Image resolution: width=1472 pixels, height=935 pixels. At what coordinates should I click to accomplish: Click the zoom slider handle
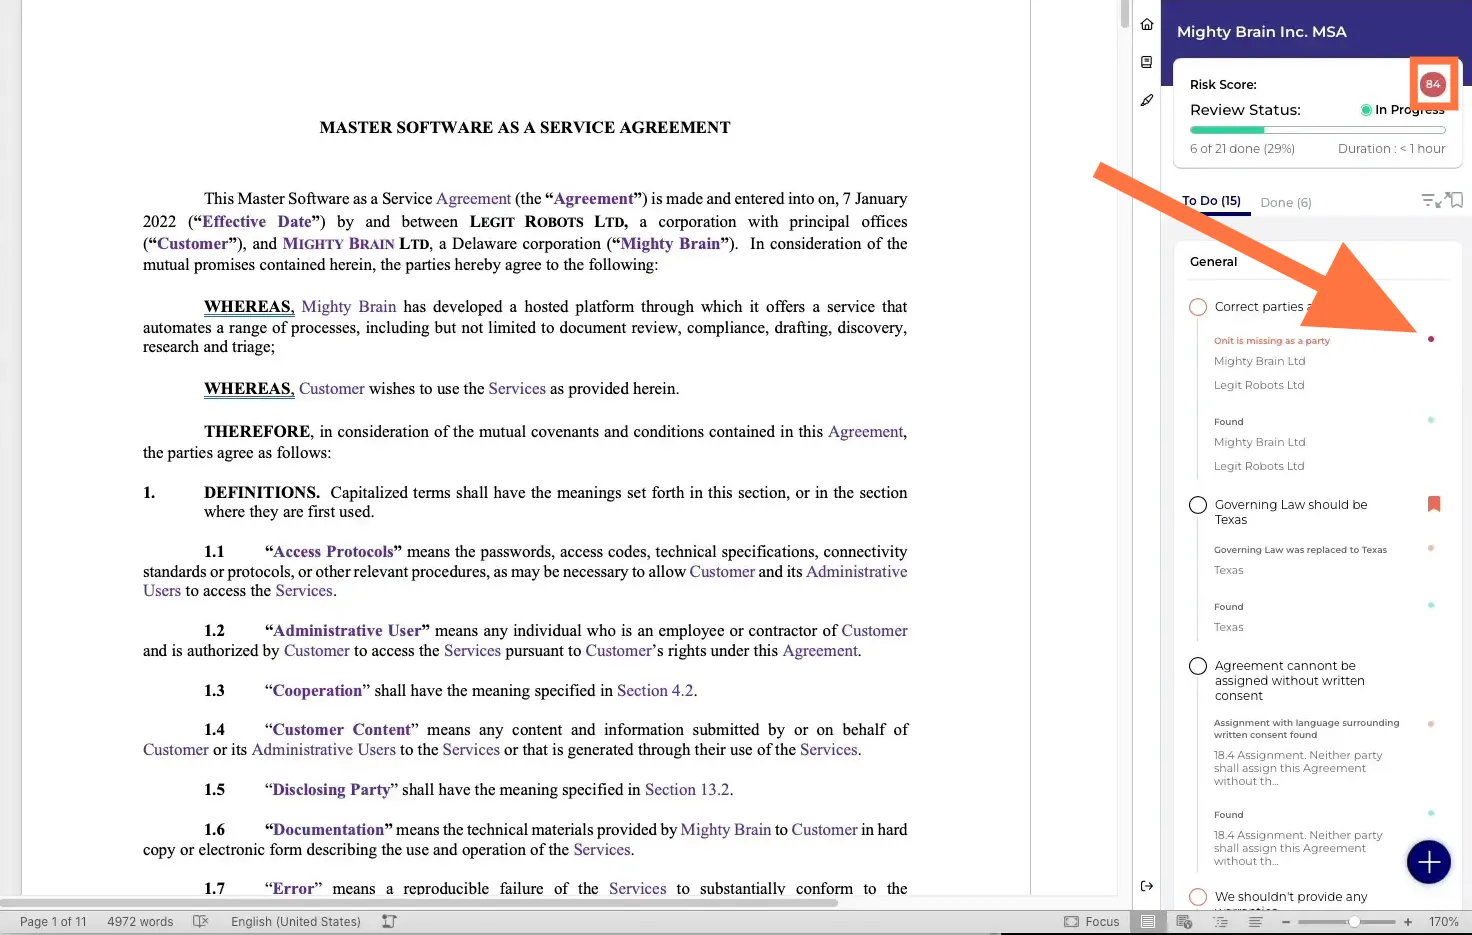[1353, 922]
